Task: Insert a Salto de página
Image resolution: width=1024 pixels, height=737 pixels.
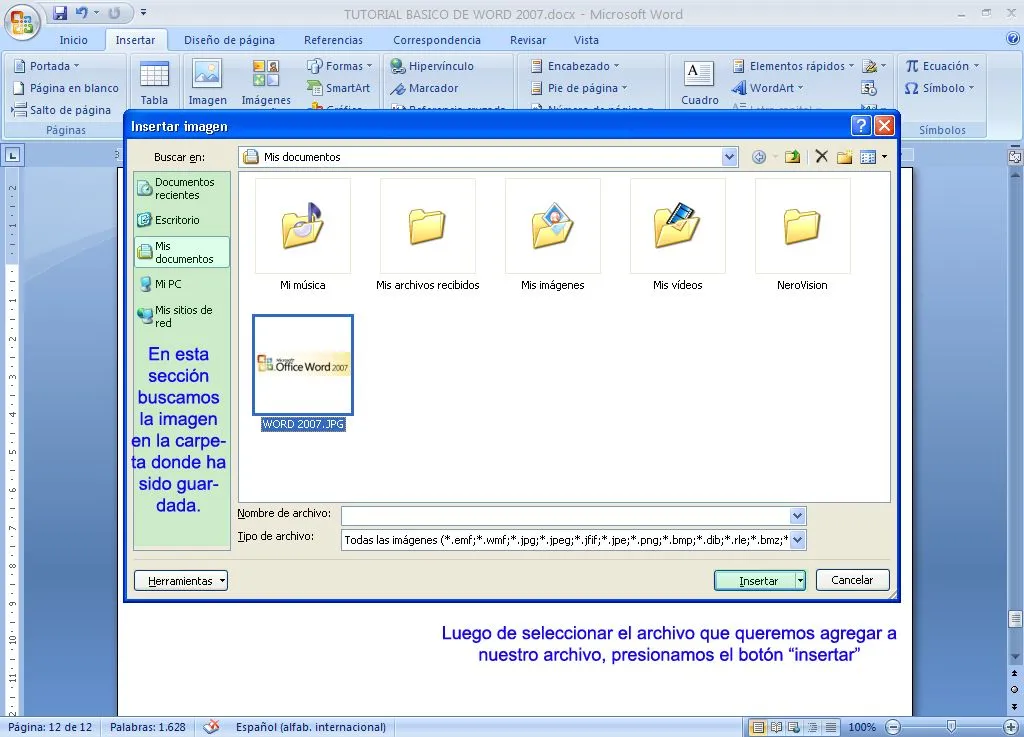Action: 61,110
